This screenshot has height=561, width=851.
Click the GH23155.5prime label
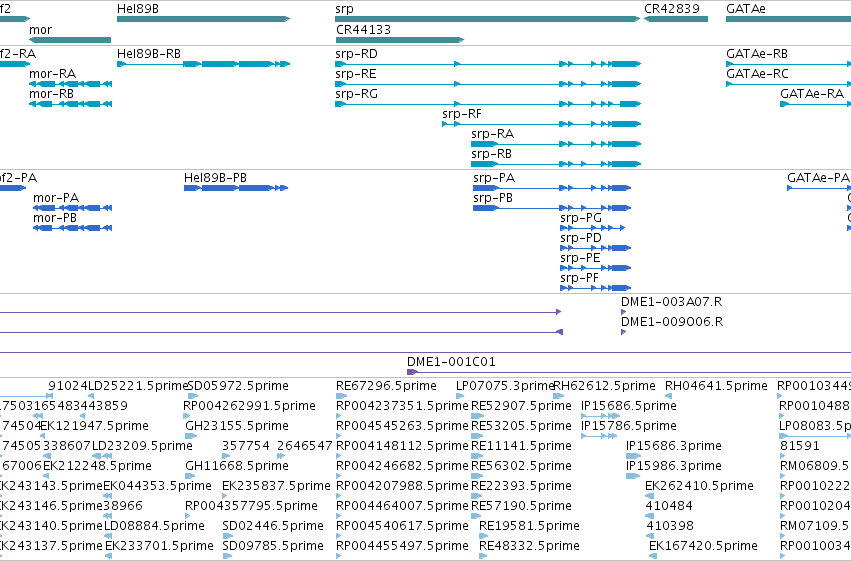pos(237,426)
